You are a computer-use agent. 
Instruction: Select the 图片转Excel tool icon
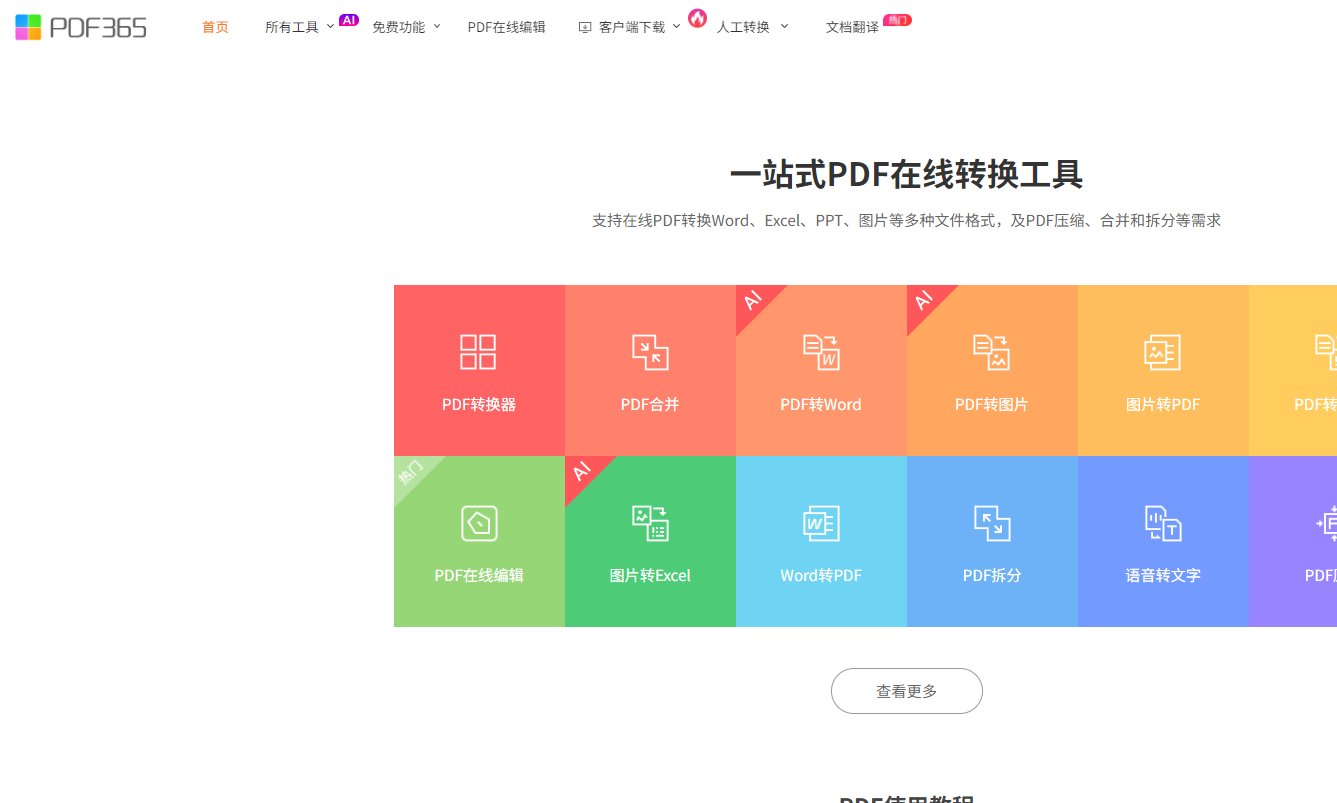(x=650, y=523)
